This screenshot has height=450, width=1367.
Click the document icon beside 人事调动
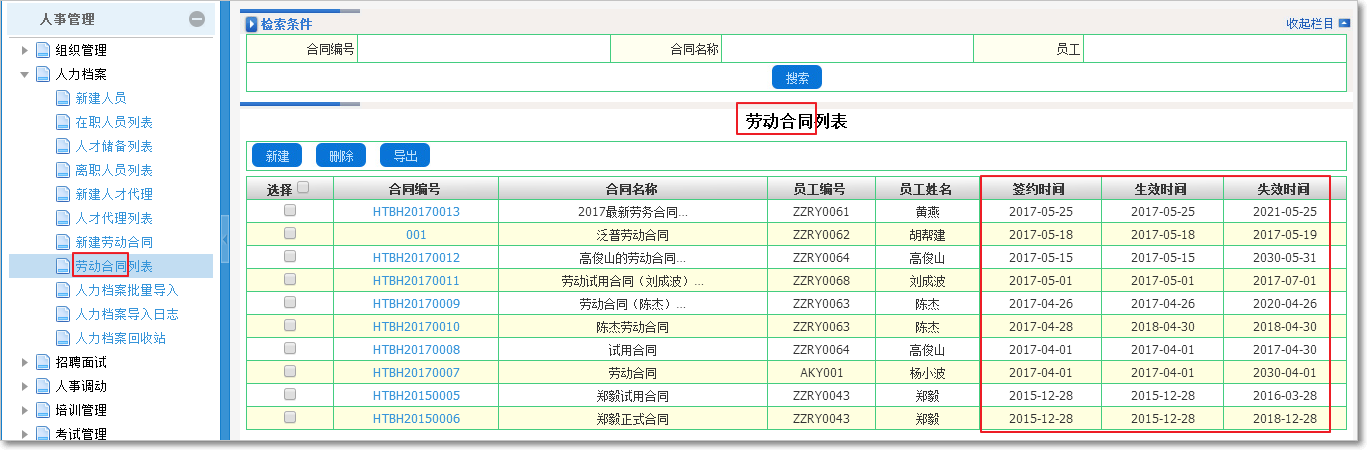click(x=42, y=386)
